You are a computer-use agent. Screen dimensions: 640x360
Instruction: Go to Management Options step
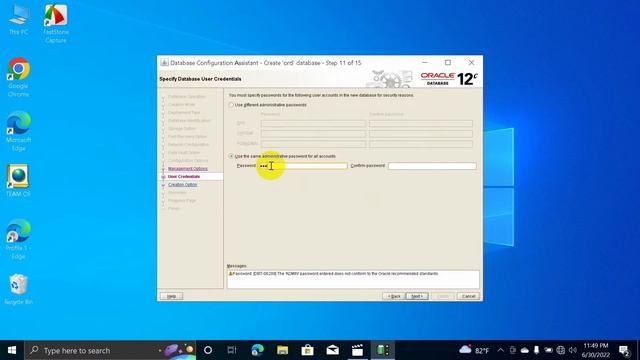pyautogui.click(x=188, y=169)
